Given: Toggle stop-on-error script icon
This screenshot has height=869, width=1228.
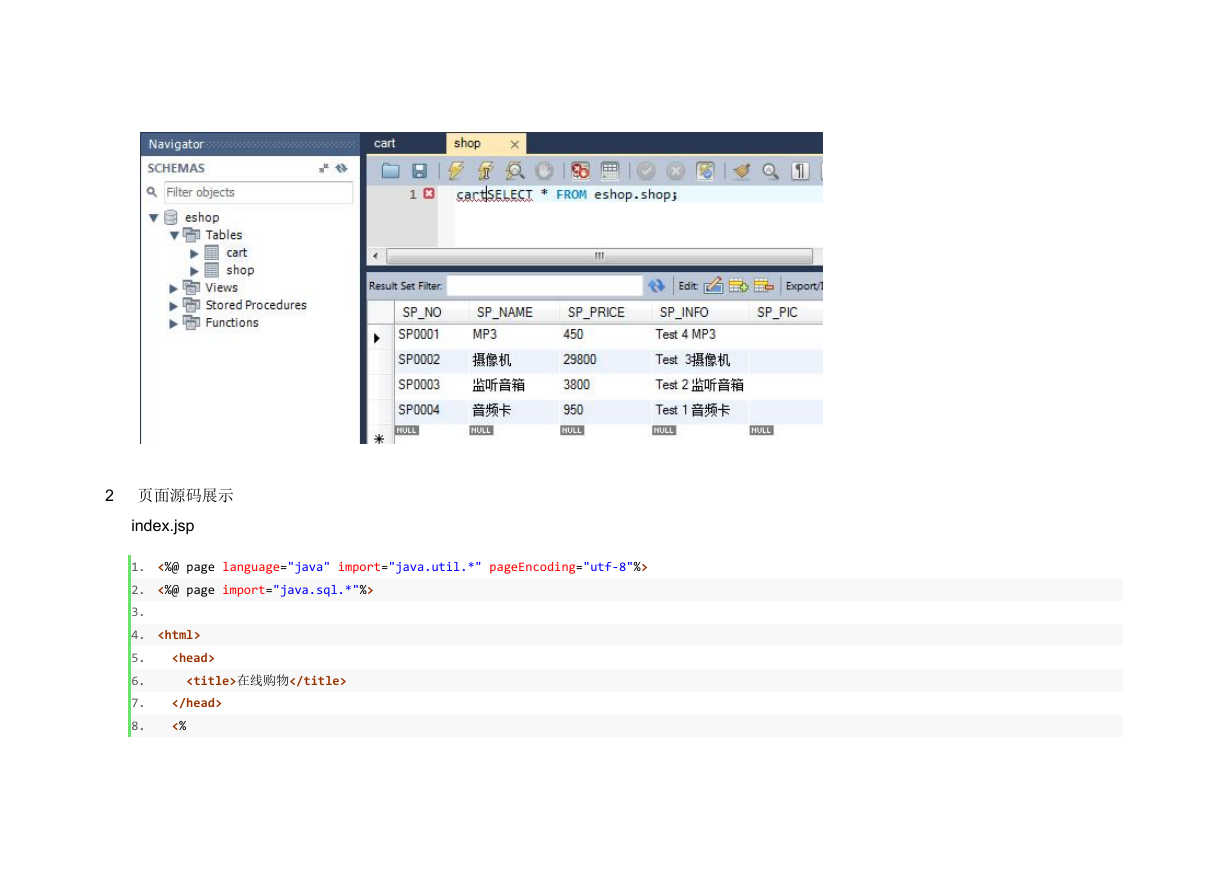Looking at the screenshot, I should click(580, 171).
